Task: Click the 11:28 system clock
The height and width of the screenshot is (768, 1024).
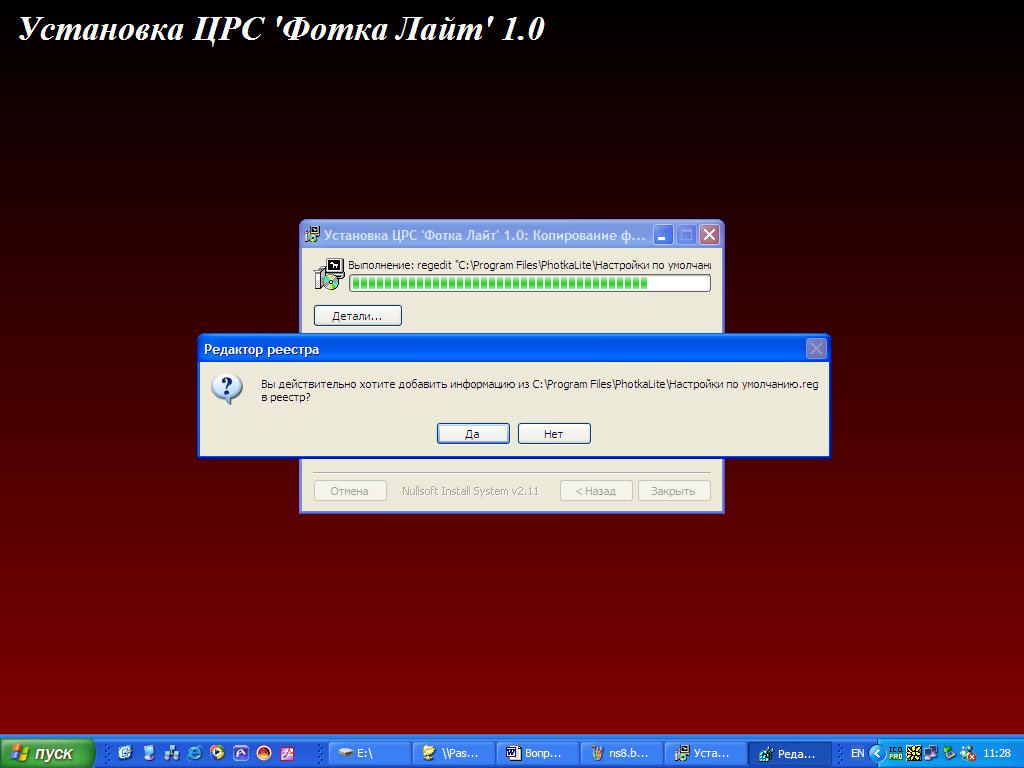Action: (x=997, y=753)
